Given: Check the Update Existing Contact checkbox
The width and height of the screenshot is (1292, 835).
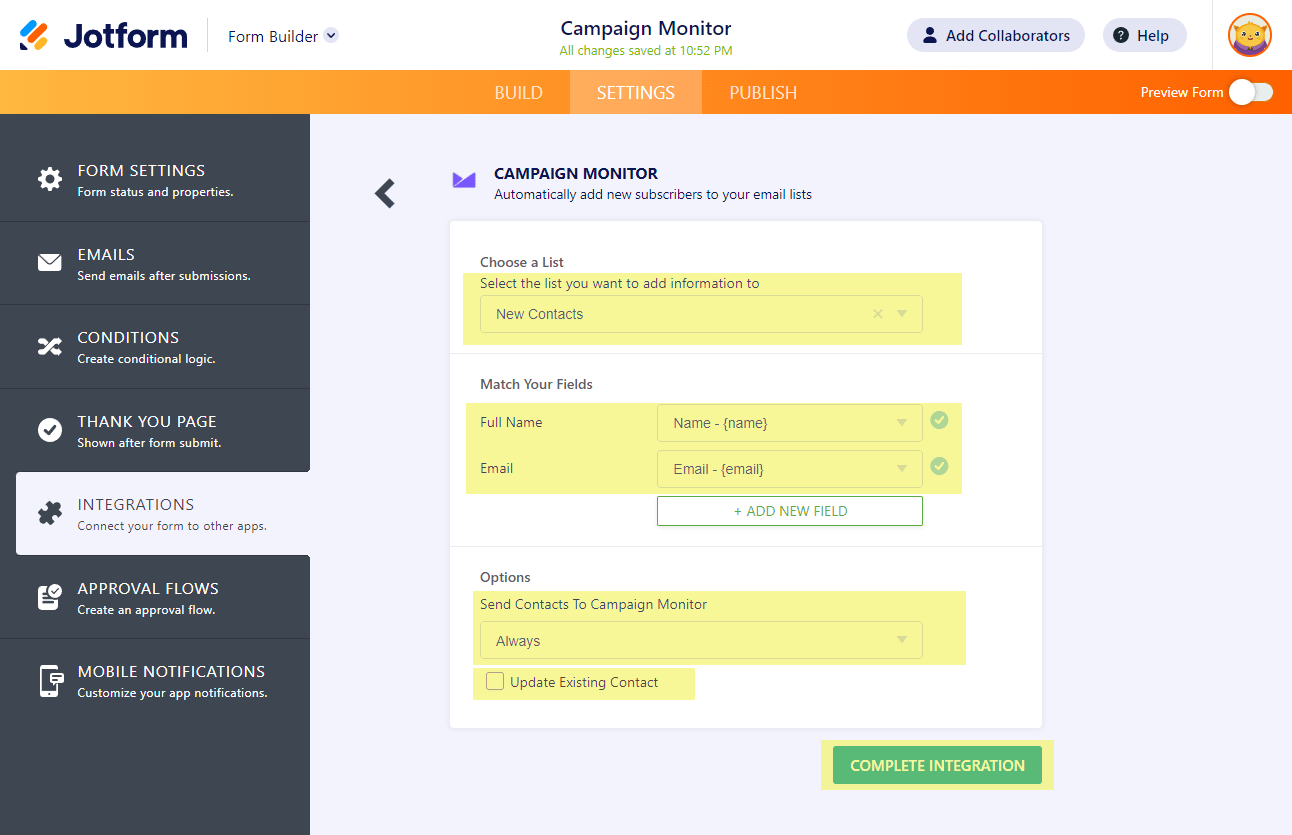Looking at the screenshot, I should [495, 682].
